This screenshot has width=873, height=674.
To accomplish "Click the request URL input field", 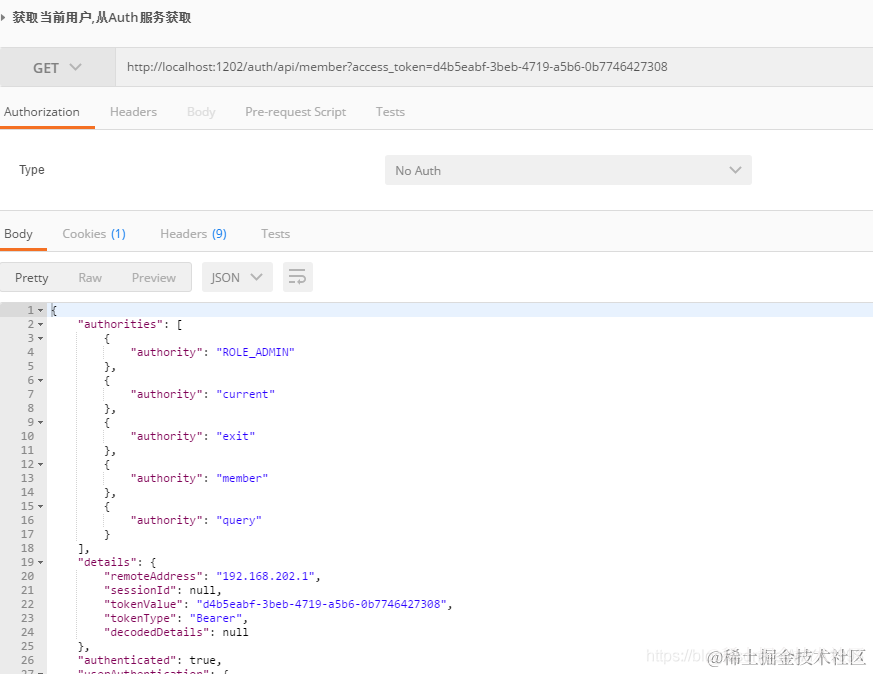I will tap(494, 67).
